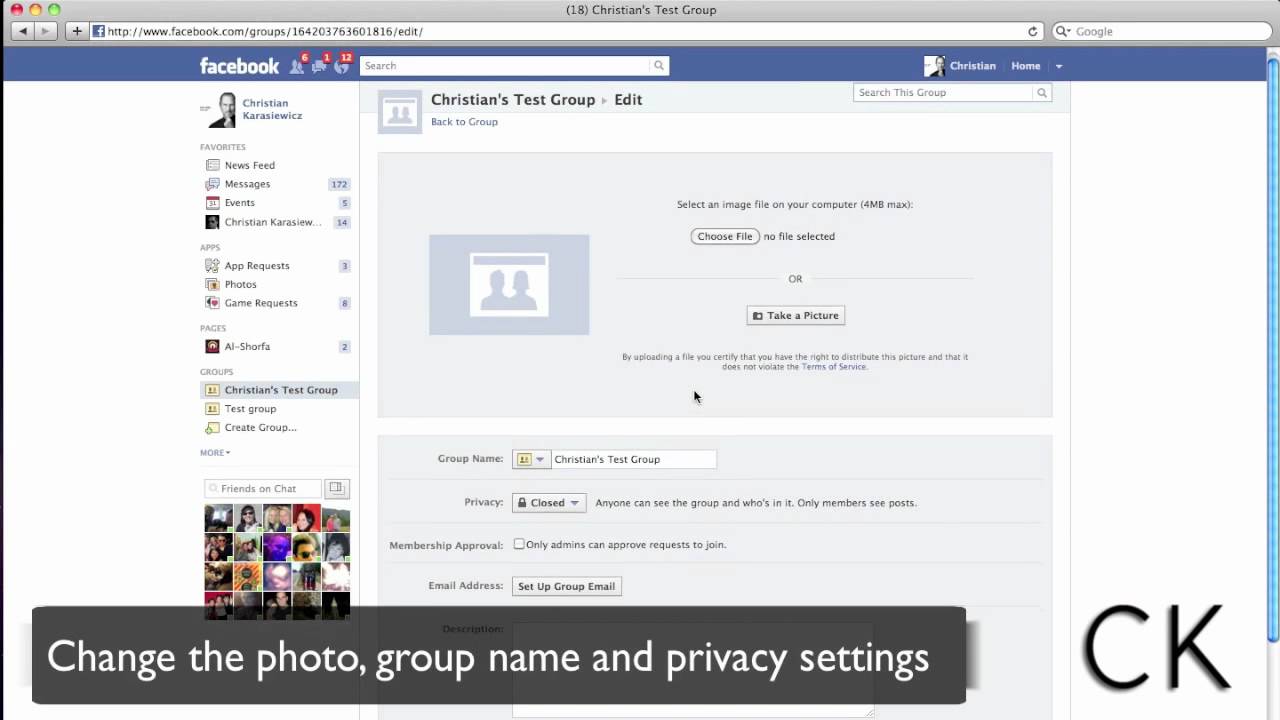This screenshot has width=1280, height=720.
Task: Click the Facebook logo
Action: click(239, 66)
